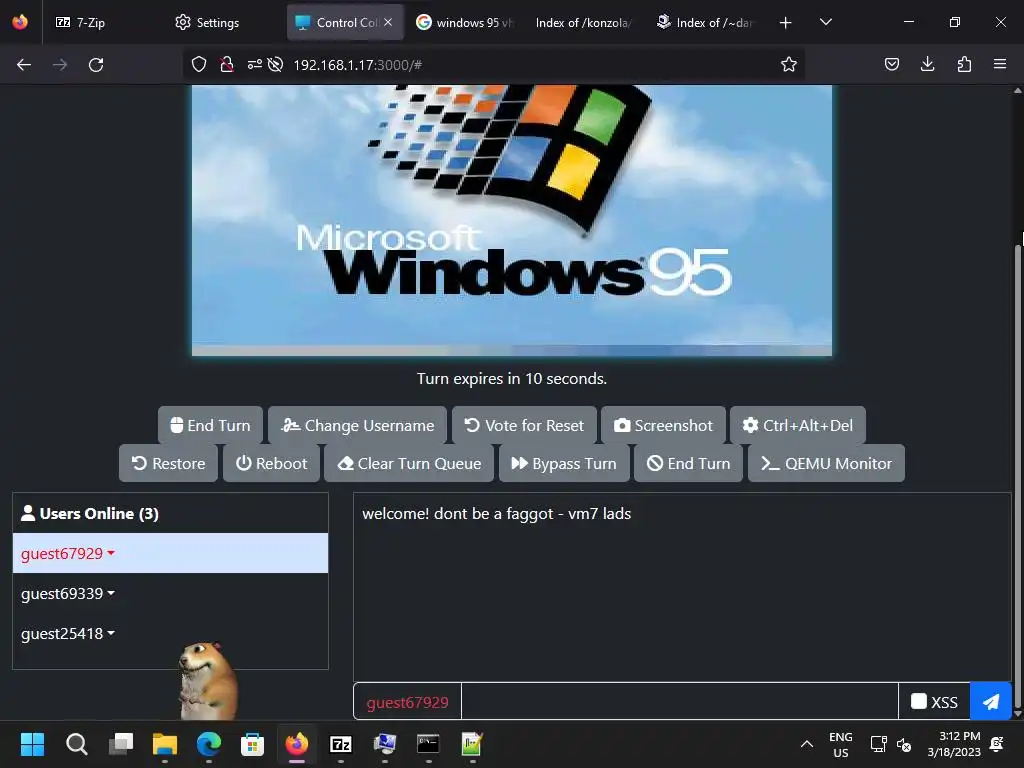Screen dimensions: 1024x768
Task: Click the autoplay blocked icon in address bar
Action: [276, 65]
